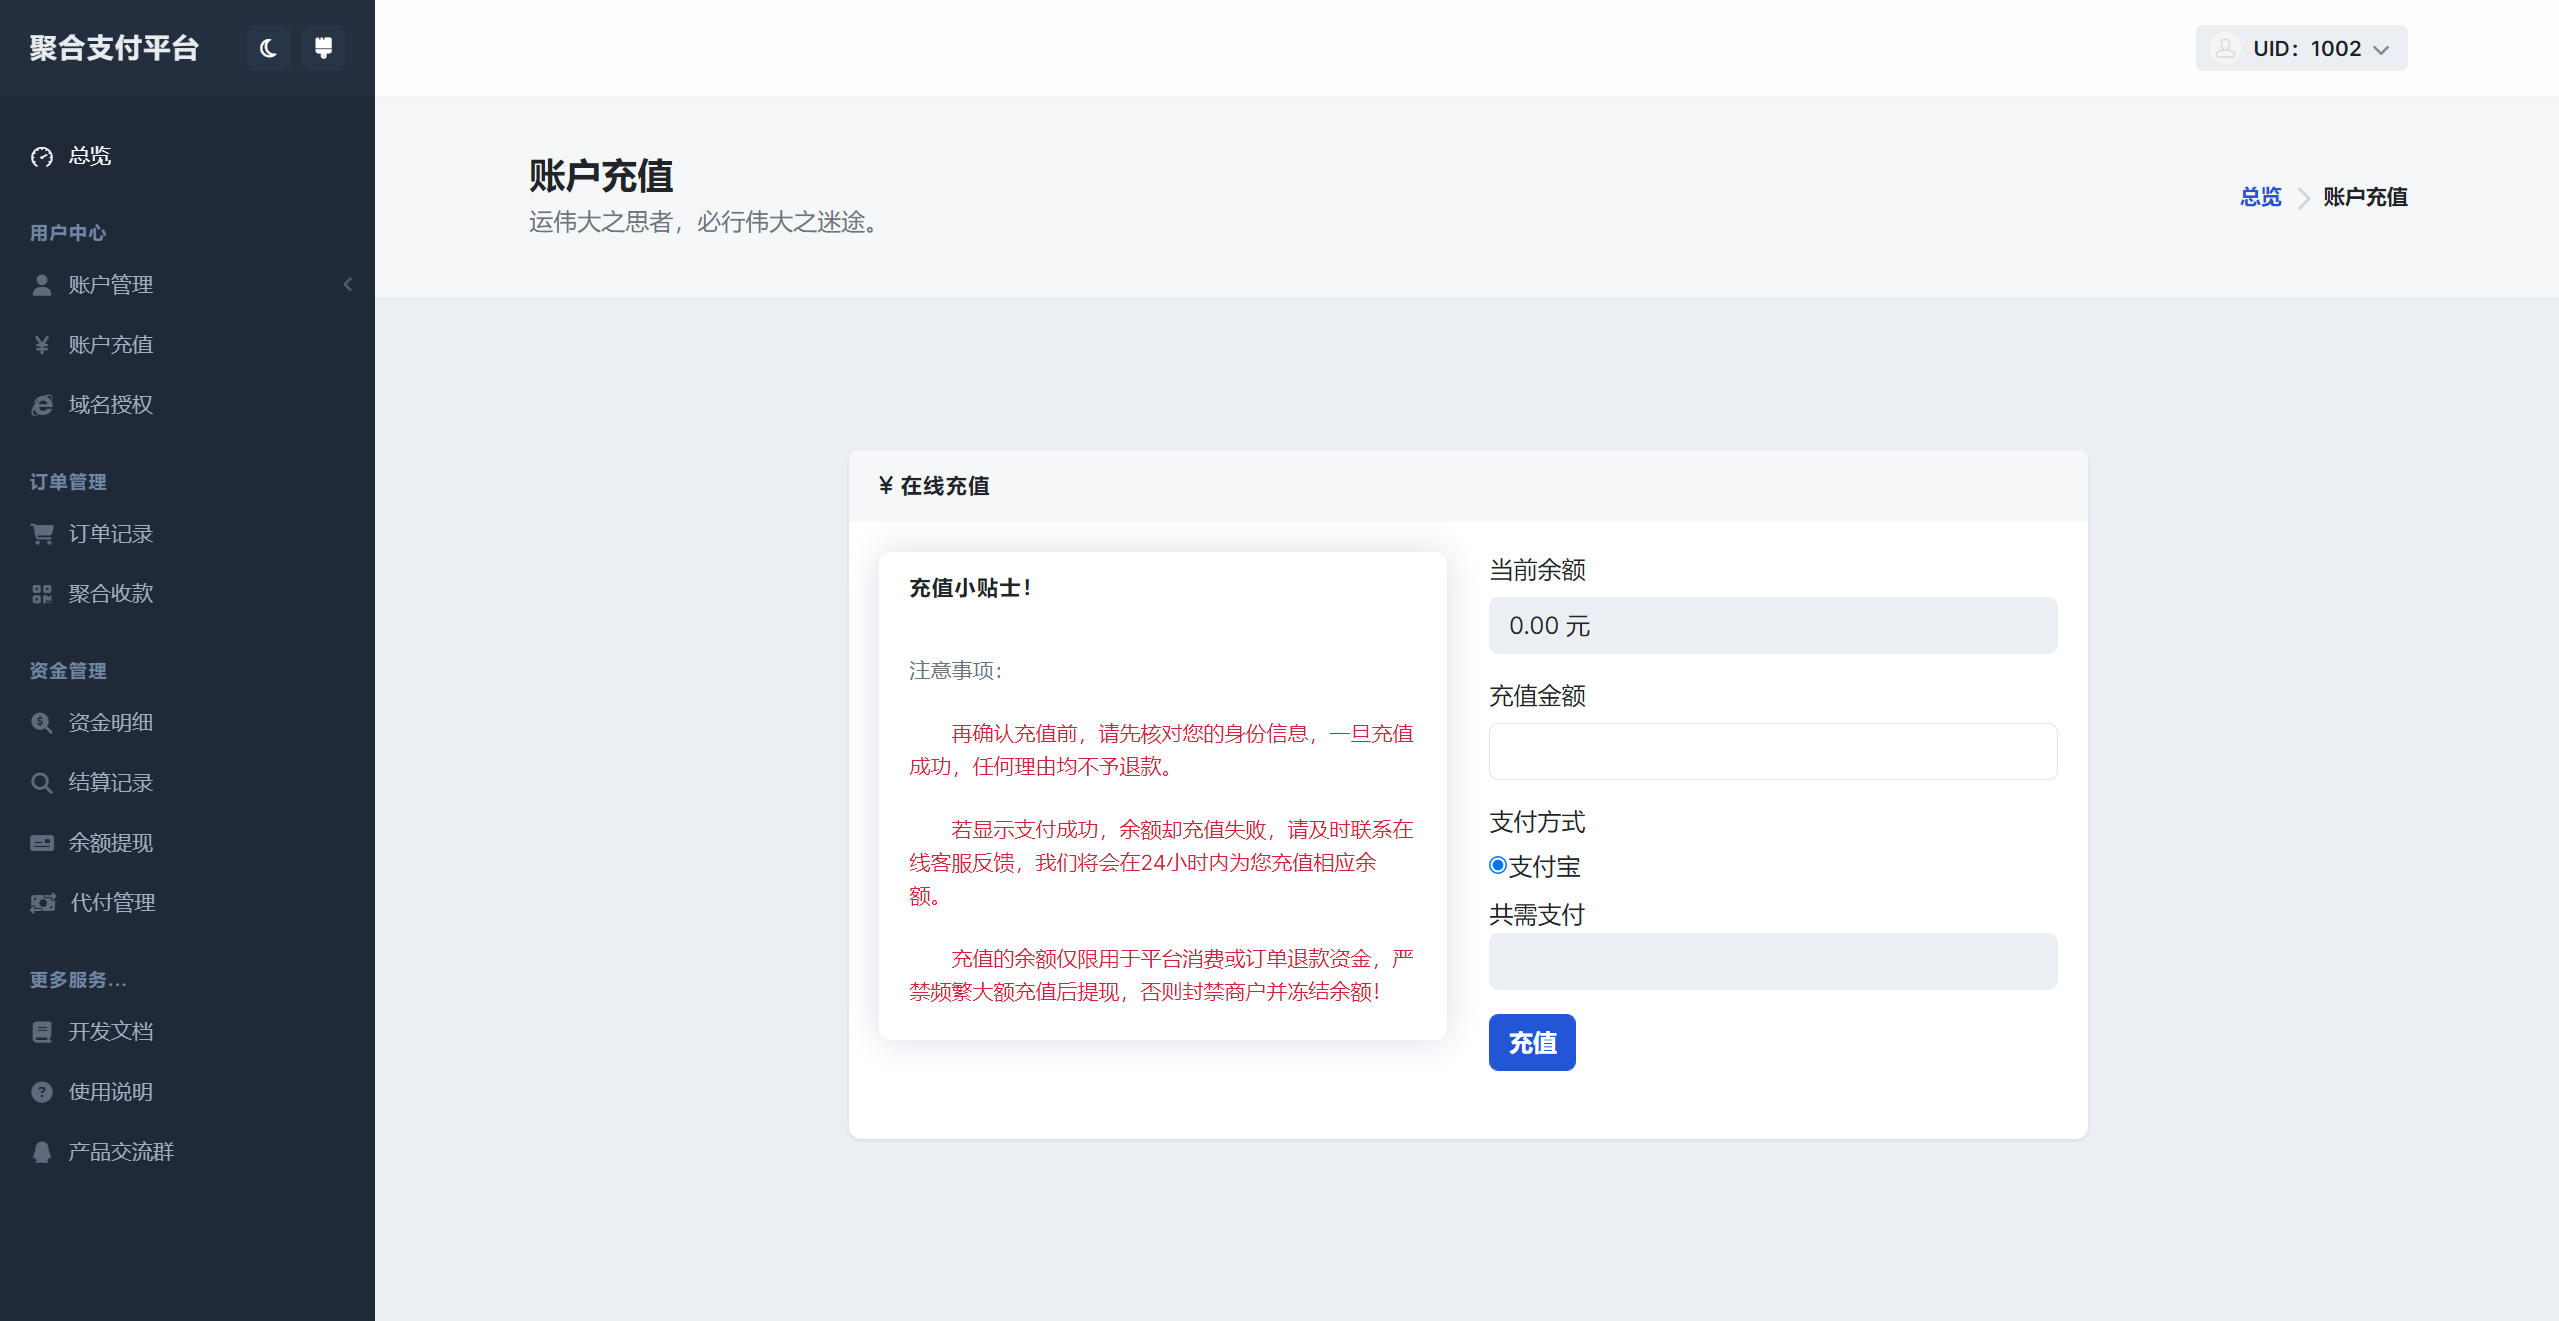Select the 支付宝 payment radio button

pos(1498,866)
